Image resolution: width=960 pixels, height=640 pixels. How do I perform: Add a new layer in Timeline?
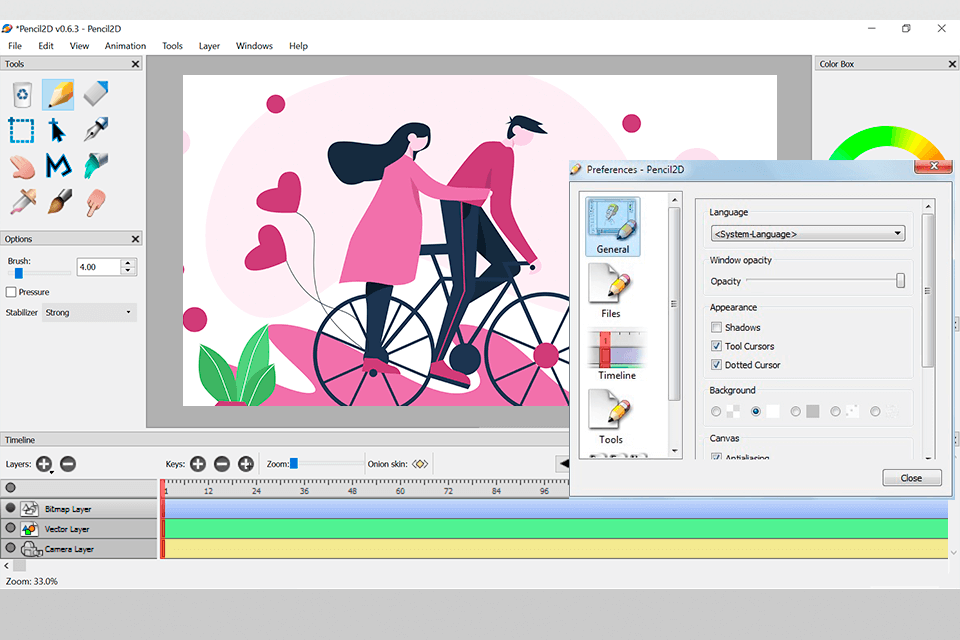44,464
